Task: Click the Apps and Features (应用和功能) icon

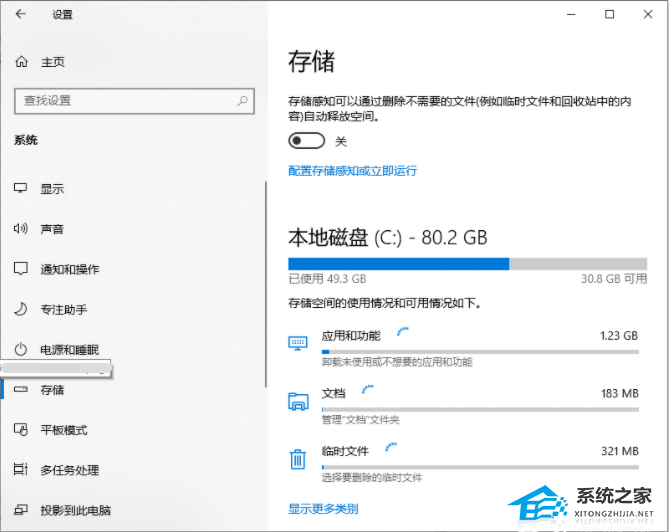Action: point(298,343)
